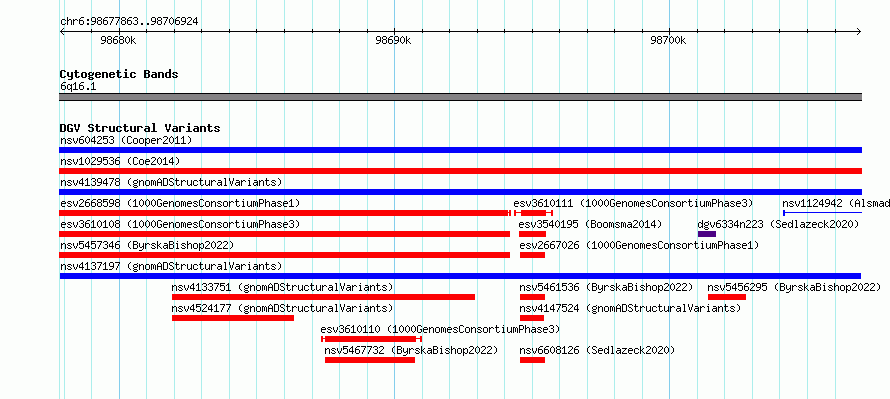Click the 98680k ruler tick label
This screenshot has height=399, width=890.
[119, 40]
